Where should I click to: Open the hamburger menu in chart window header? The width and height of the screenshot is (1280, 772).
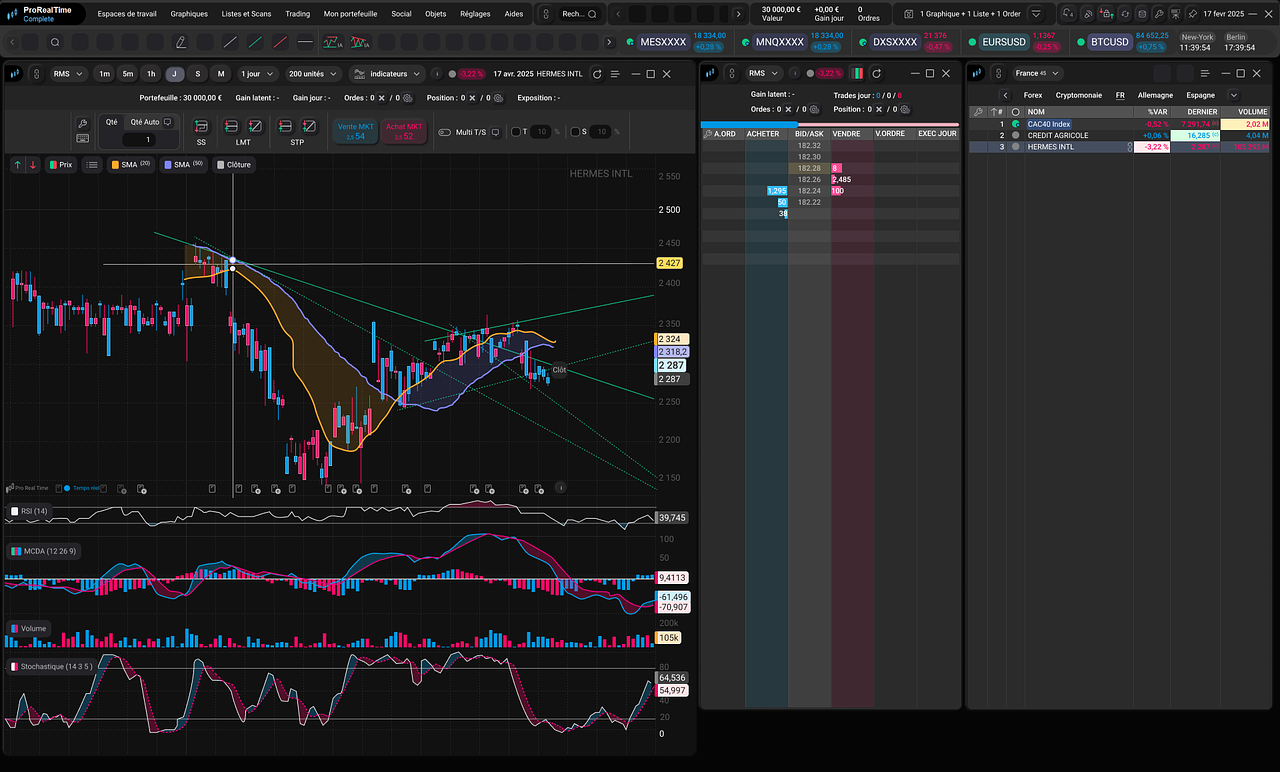(x=616, y=74)
